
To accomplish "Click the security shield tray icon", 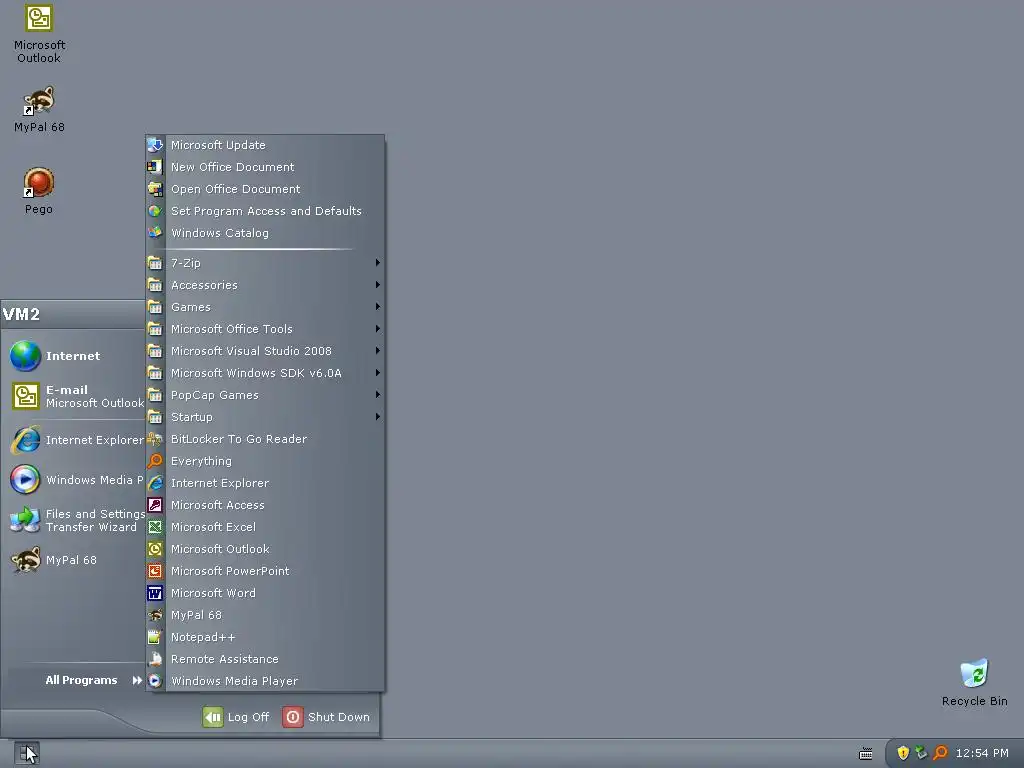I will [903, 753].
